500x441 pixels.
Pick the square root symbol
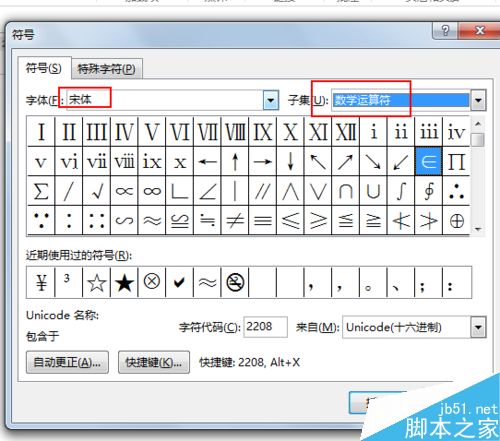click(97, 191)
